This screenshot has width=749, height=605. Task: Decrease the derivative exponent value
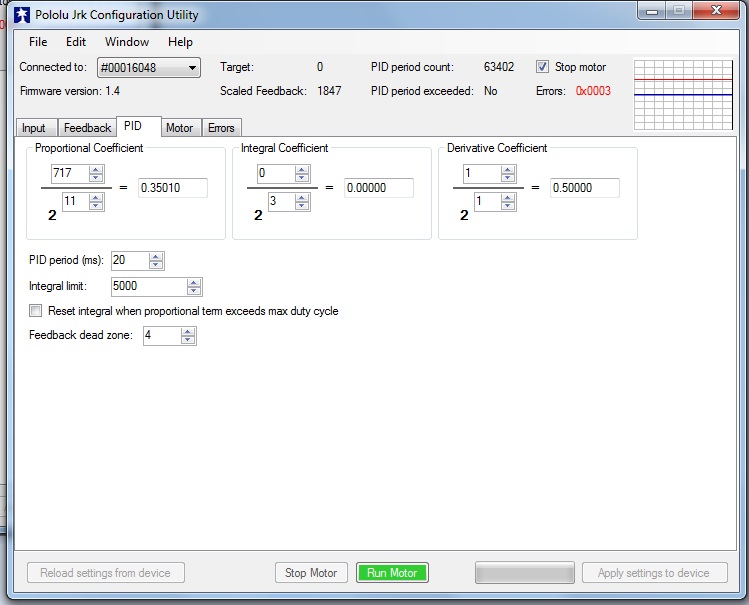508,205
